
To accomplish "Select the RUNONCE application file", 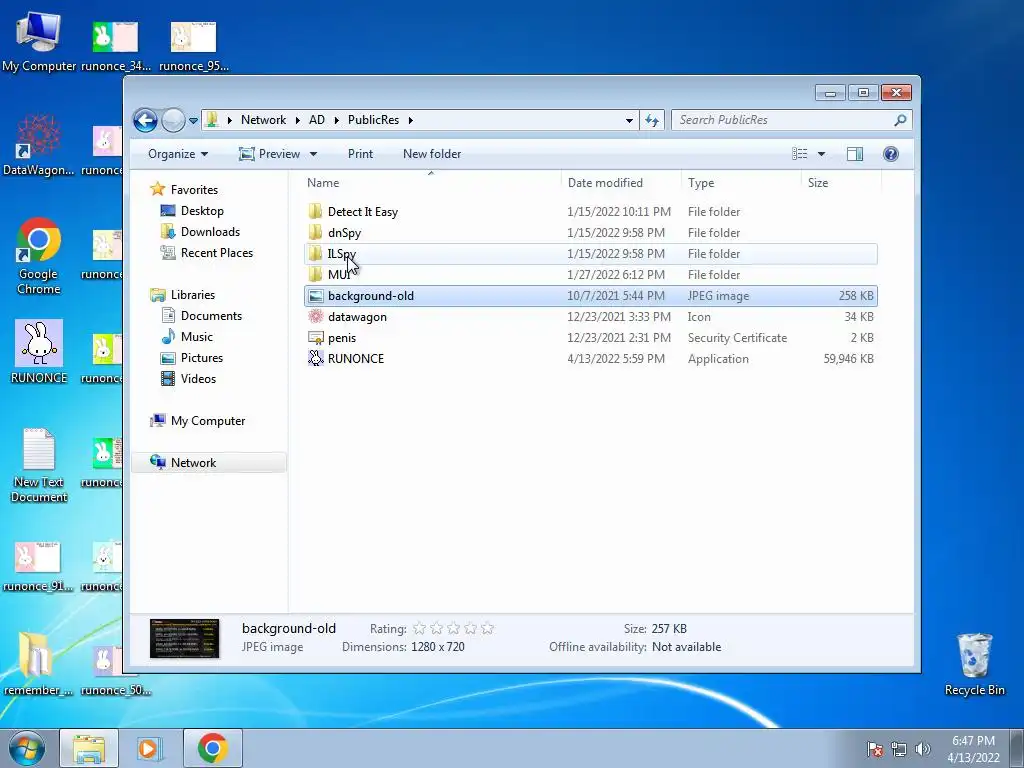I will point(590,359).
